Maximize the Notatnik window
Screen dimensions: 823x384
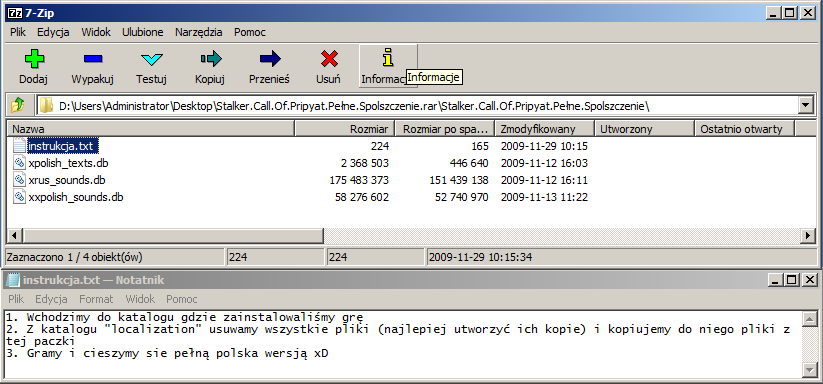792,280
